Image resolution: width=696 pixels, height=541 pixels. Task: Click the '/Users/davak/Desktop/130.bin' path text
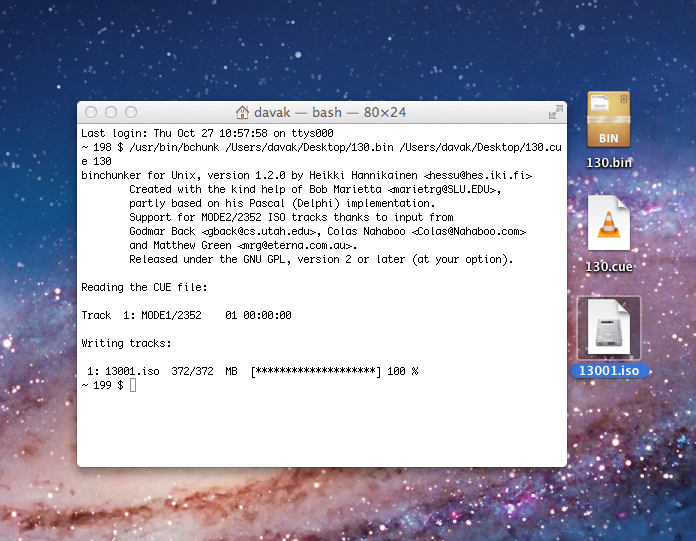pyautogui.click(x=309, y=147)
